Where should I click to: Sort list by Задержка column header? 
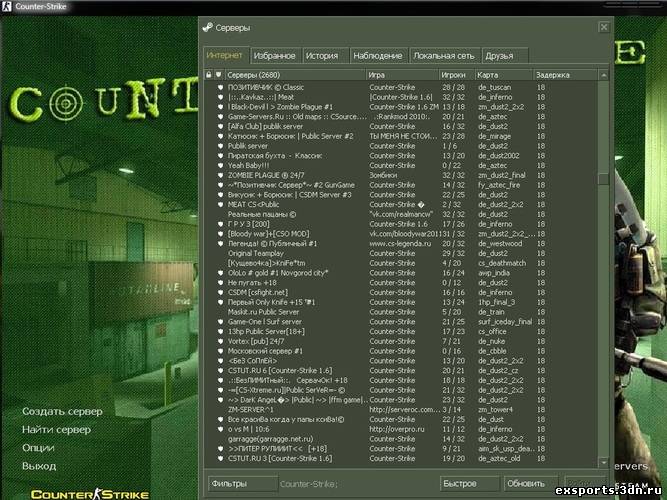point(565,75)
